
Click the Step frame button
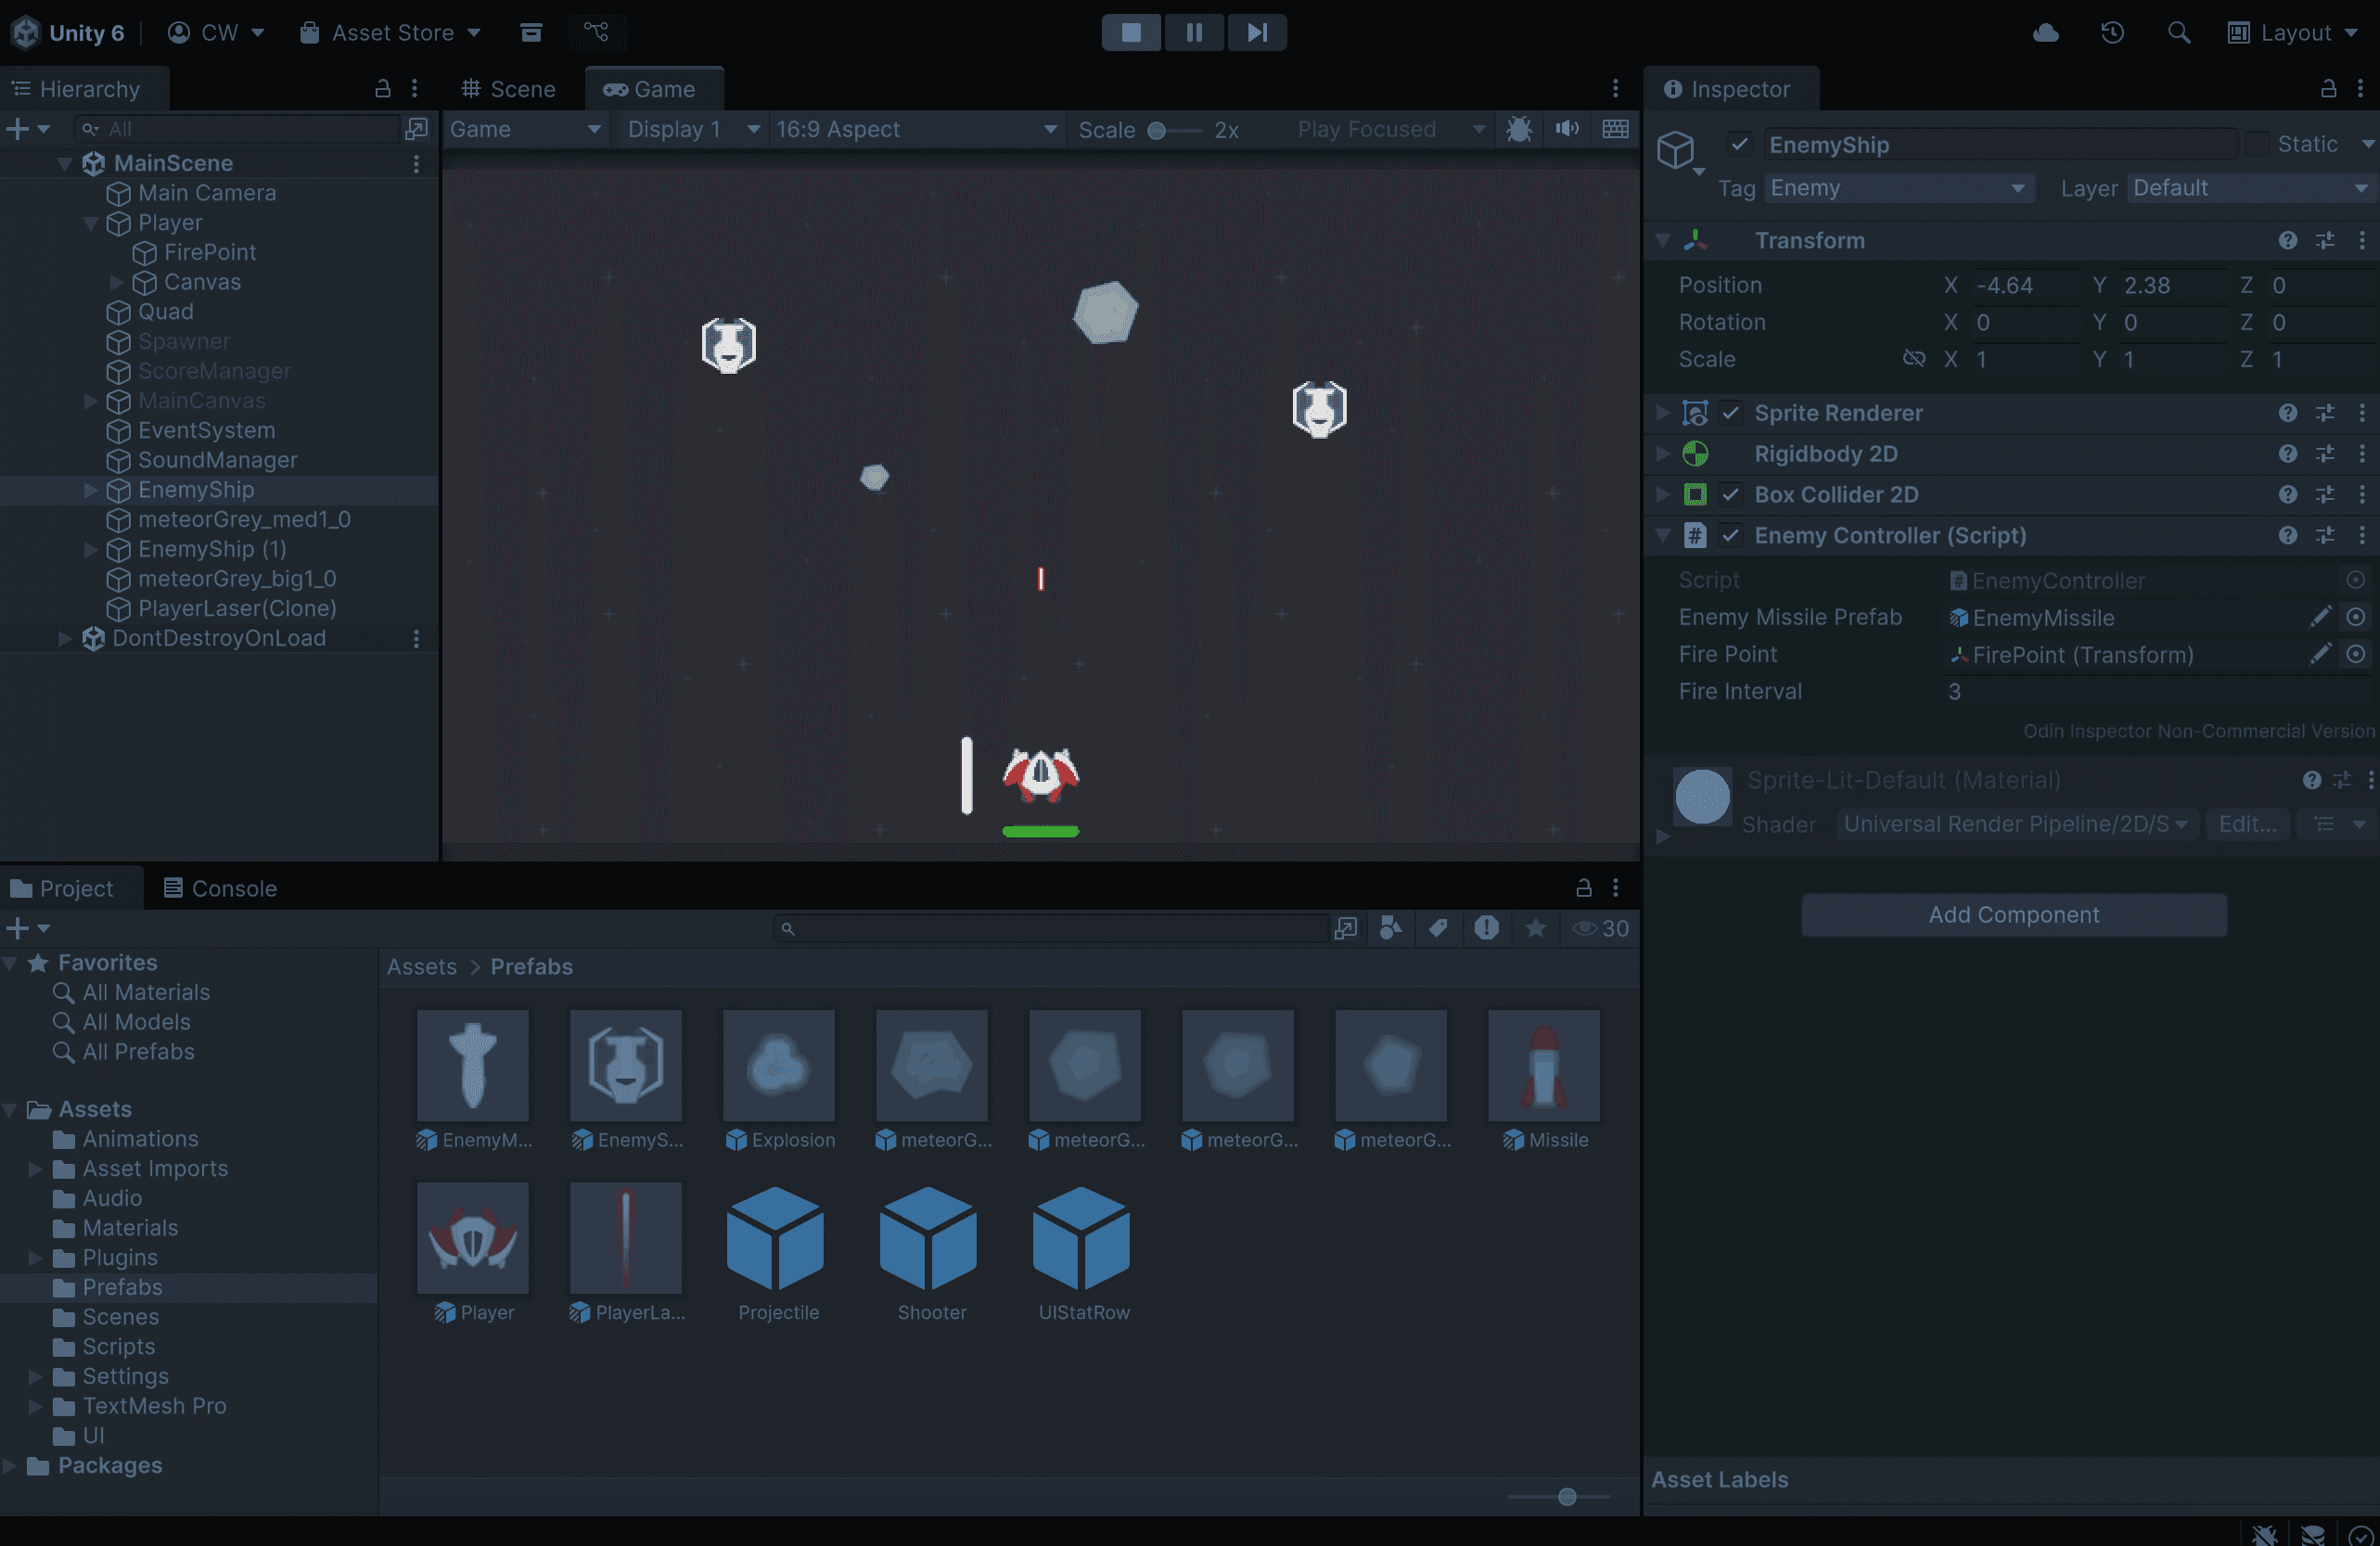[1257, 32]
